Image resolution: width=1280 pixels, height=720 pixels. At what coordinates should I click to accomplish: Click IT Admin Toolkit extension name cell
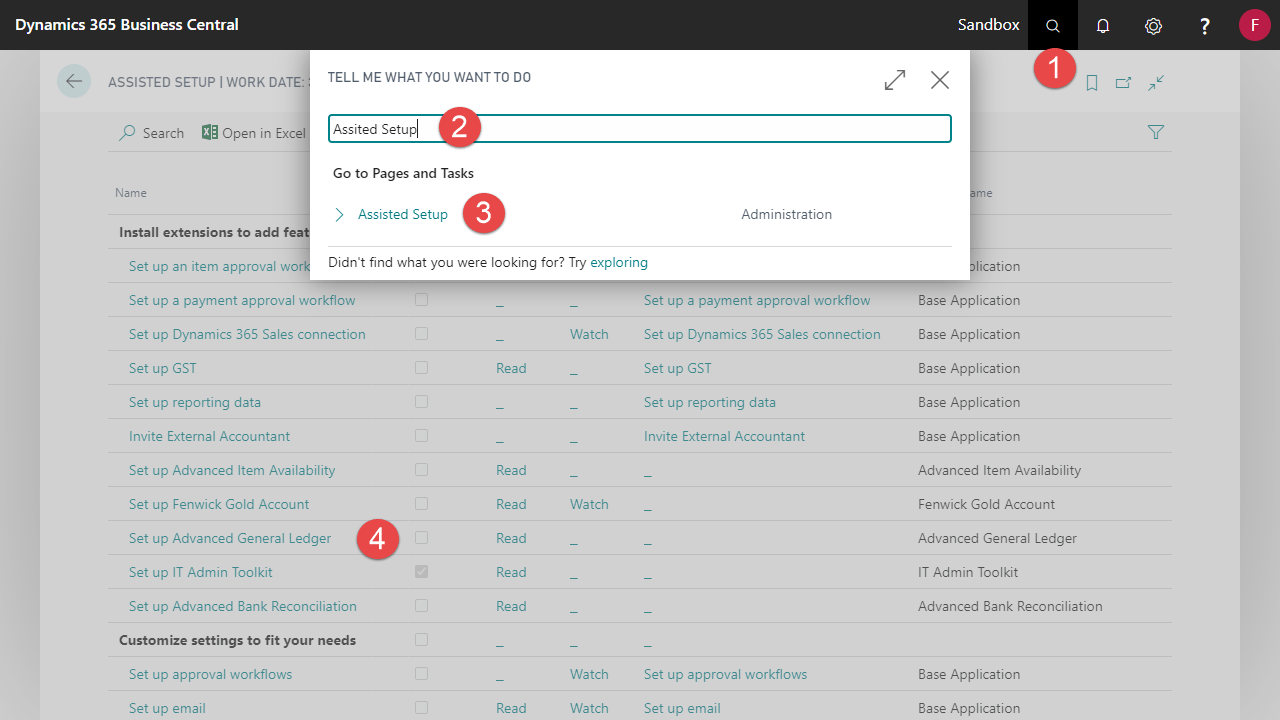click(968, 572)
